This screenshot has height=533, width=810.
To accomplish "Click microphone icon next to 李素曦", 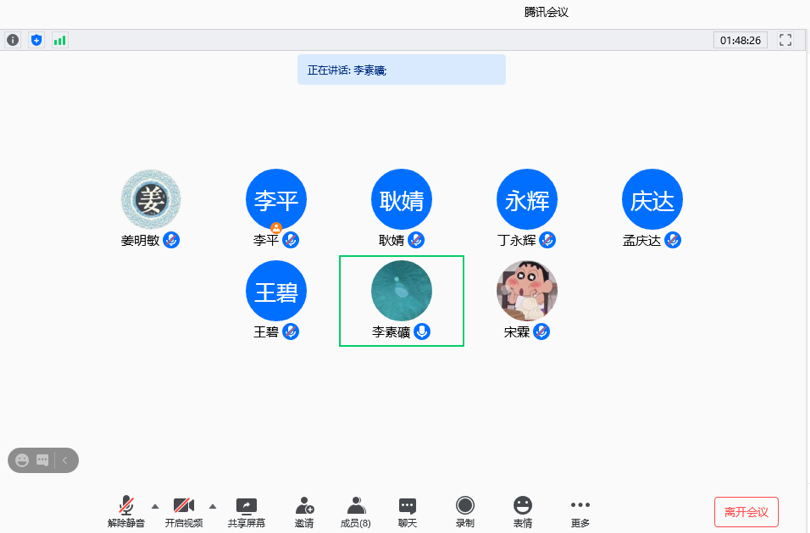I will tap(423, 331).
